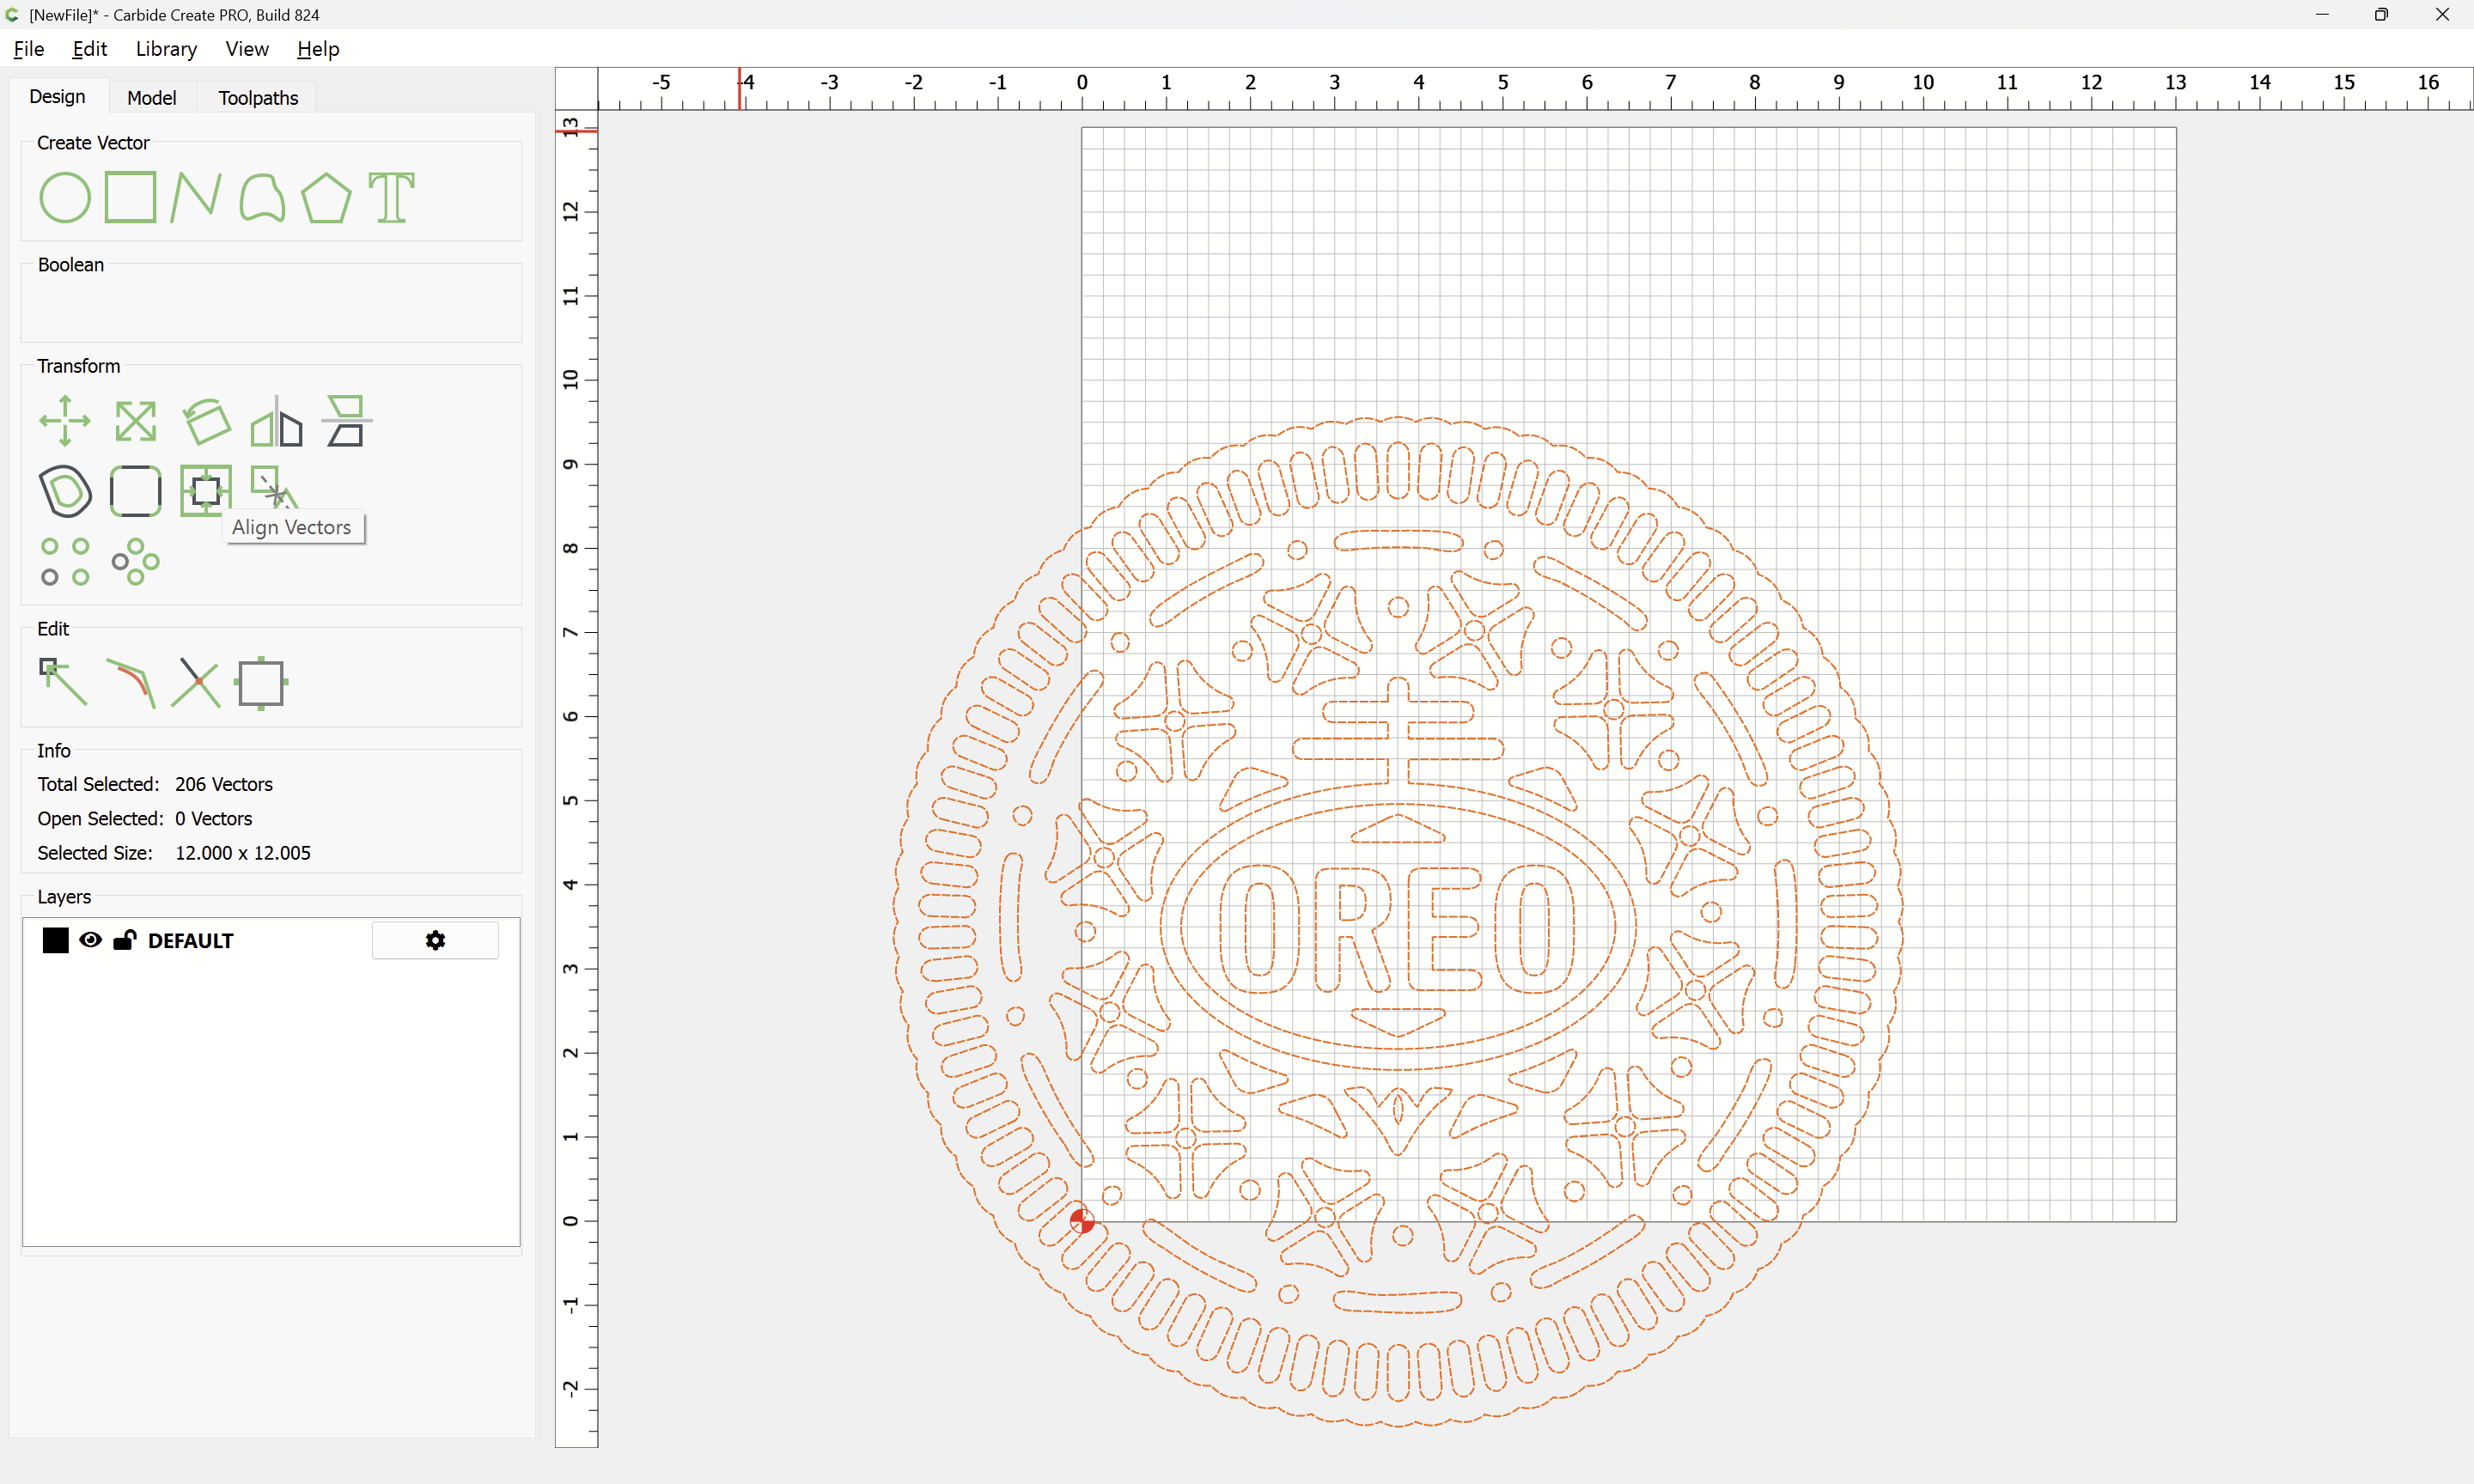The image size is (2474, 1484).
Task: Toggle the DEFAULT layer lock
Action: coord(125,940)
